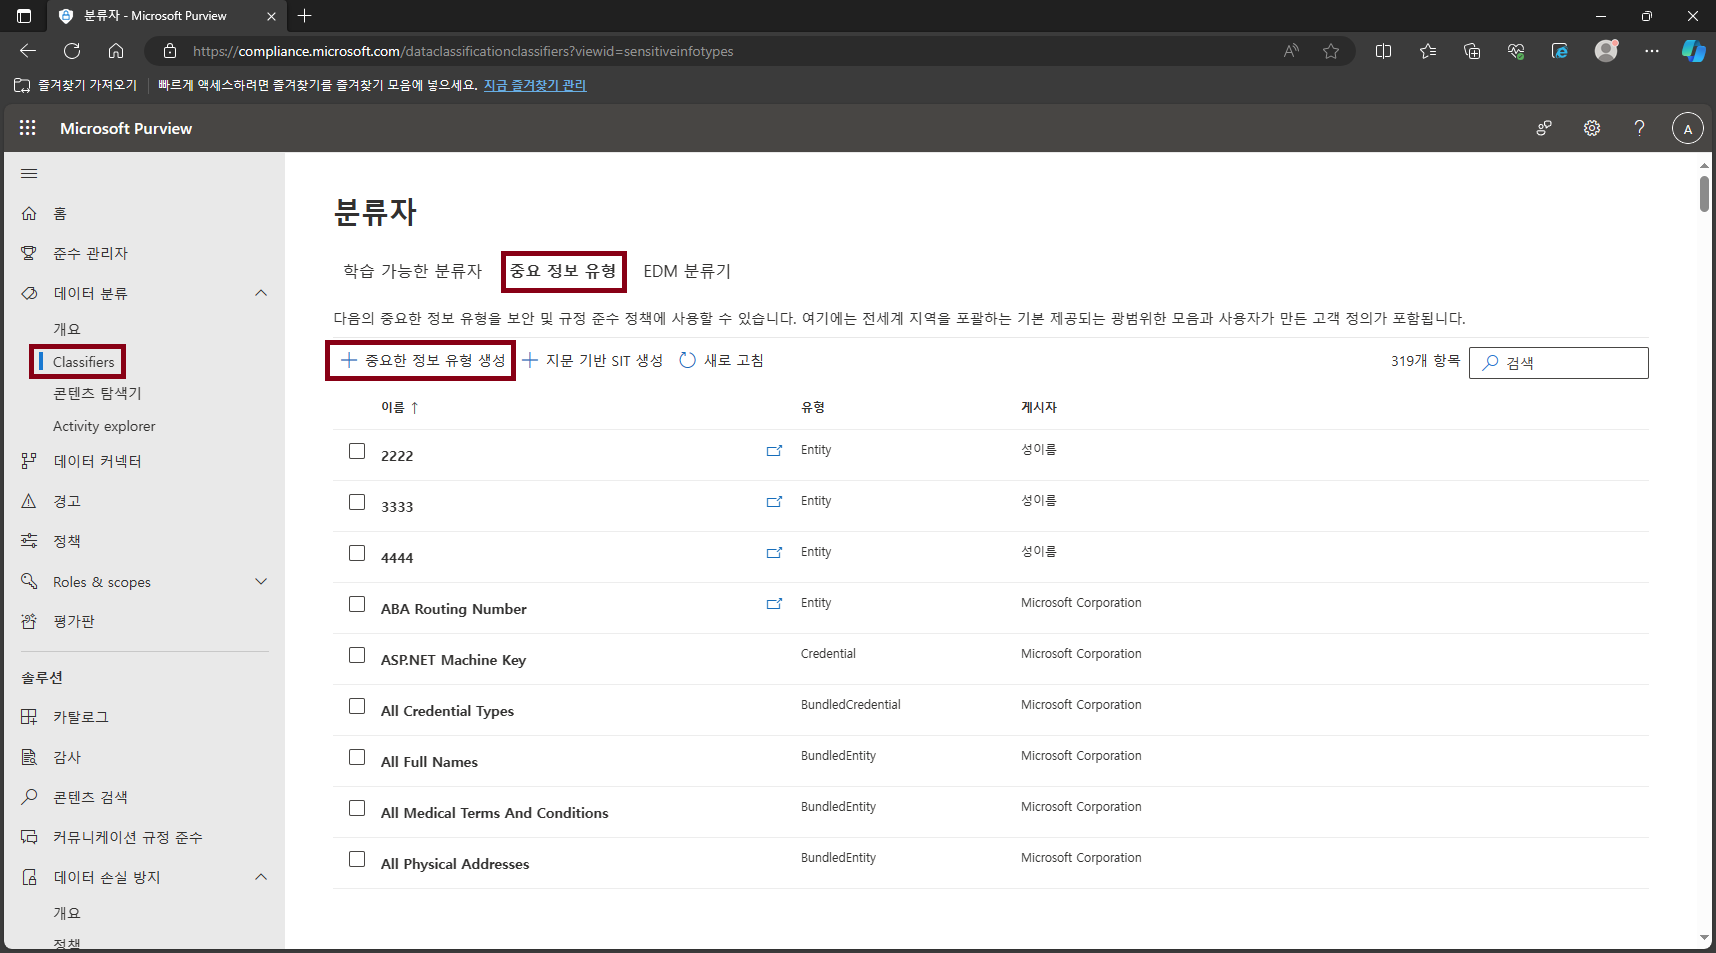The width and height of the screenshot is (1716, 953).
Task: Open ABA Routing Number in new window
Action: tap(775, 604)
